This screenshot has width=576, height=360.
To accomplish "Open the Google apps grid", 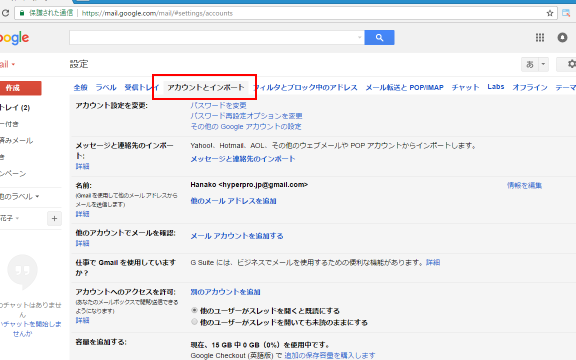I will [x=540, y=37].
